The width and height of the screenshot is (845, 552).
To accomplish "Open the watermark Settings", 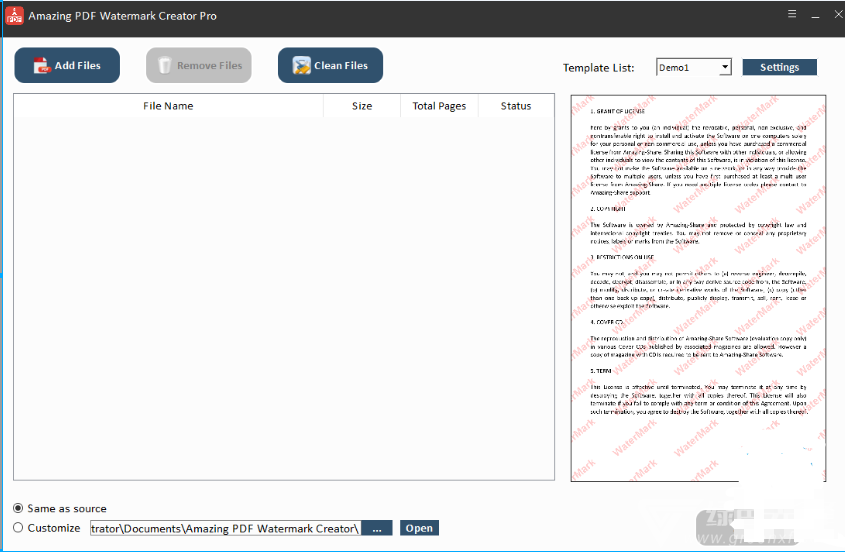I will click(779, 67).
